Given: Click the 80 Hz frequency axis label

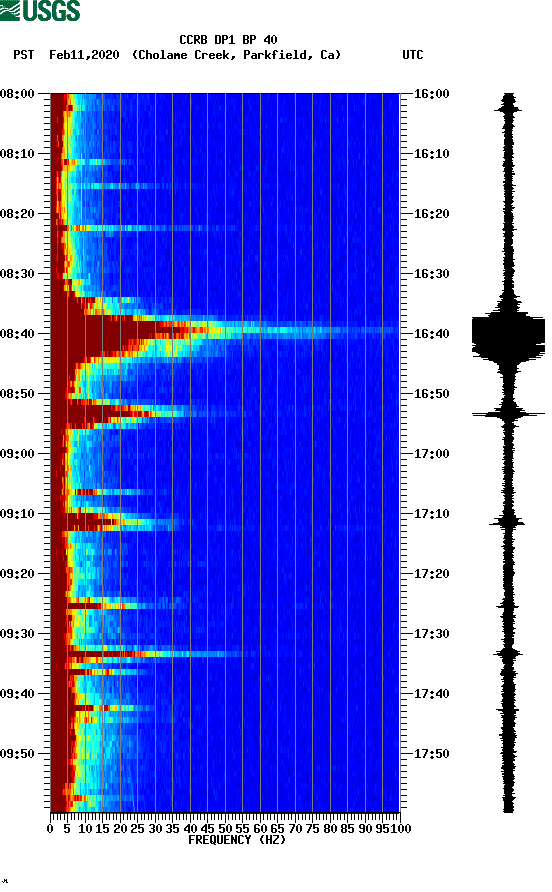Looking at the screenshot, I should coord(330,829).
